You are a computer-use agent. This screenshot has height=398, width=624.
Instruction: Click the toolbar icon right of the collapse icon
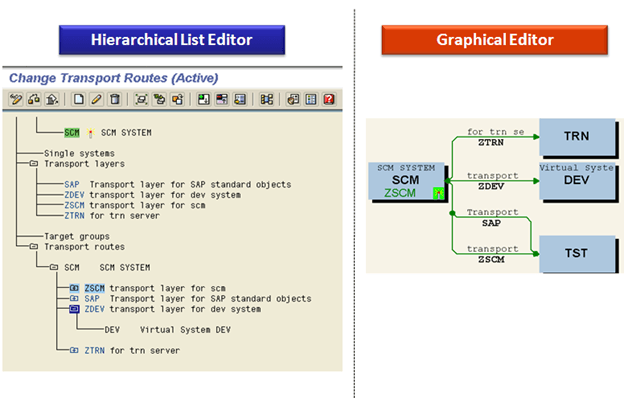(x=240, y=100)
